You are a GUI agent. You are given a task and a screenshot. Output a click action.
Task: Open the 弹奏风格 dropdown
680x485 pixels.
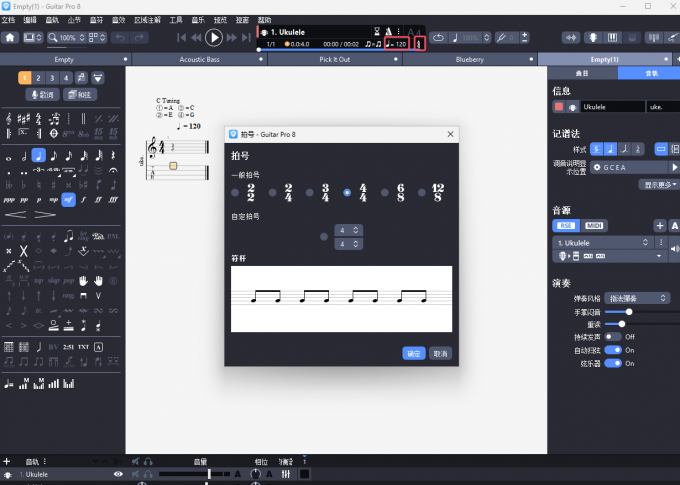click(x=636, y=298)
